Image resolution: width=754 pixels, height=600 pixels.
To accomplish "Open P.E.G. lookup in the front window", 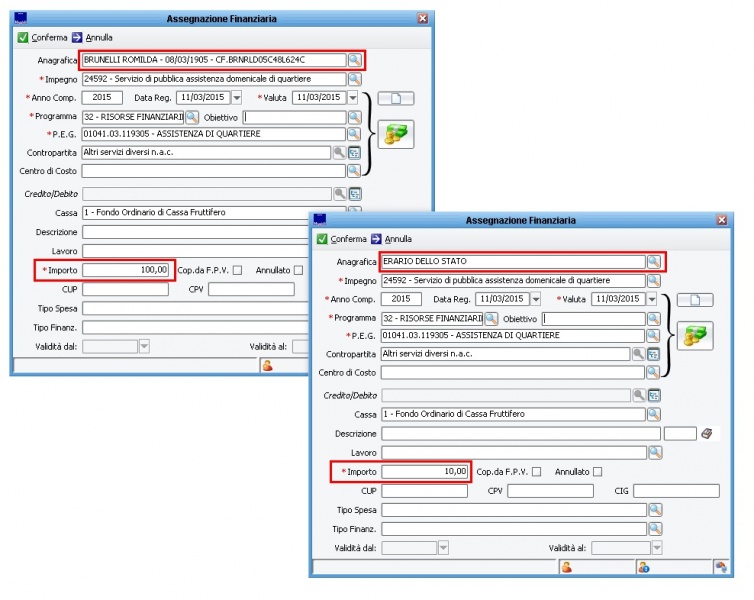I will (653, 336).
